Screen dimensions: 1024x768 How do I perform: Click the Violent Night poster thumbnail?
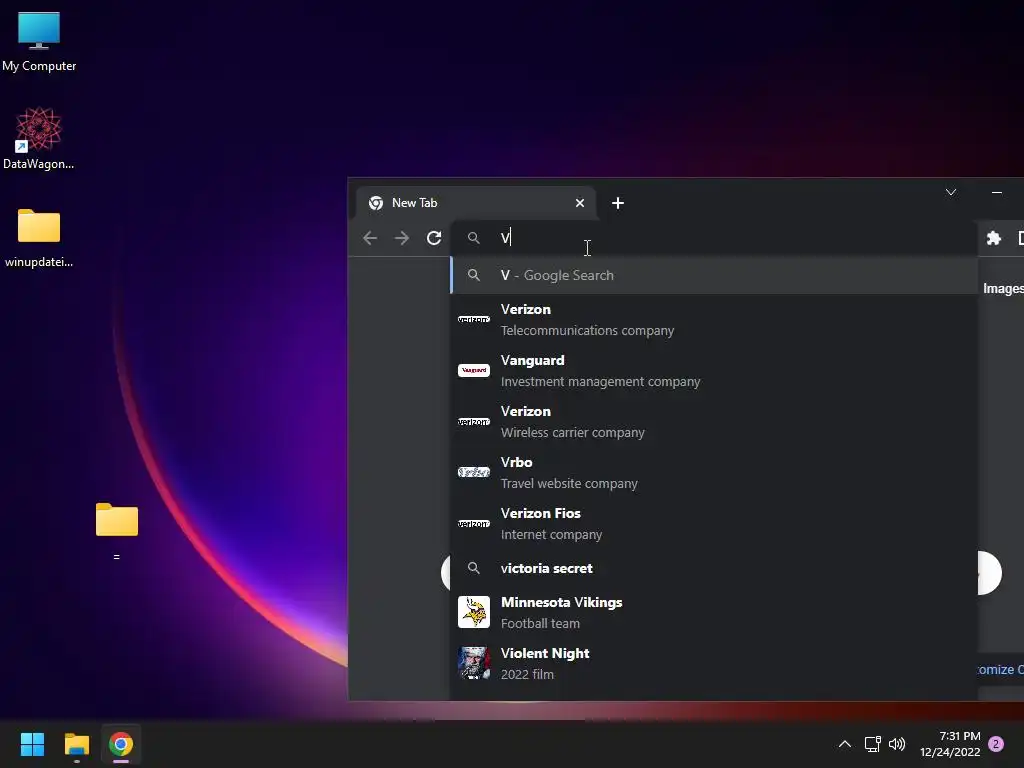[x=473, y=663]
